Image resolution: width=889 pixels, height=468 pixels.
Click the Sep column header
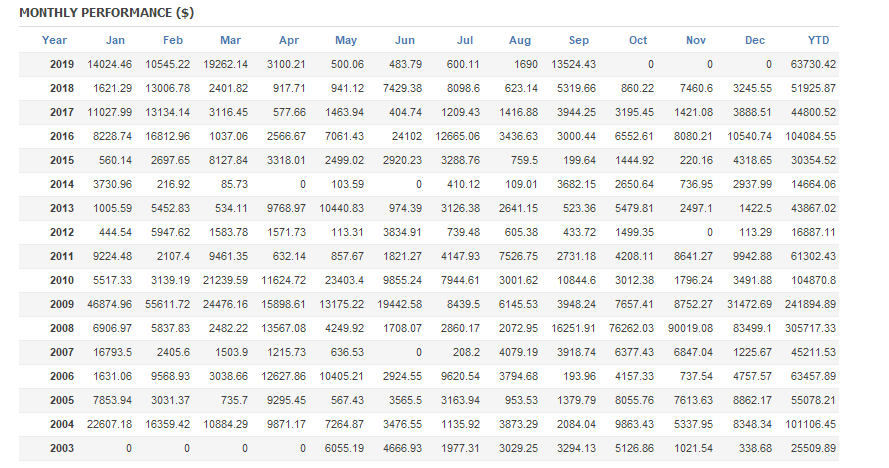[579, 40]
